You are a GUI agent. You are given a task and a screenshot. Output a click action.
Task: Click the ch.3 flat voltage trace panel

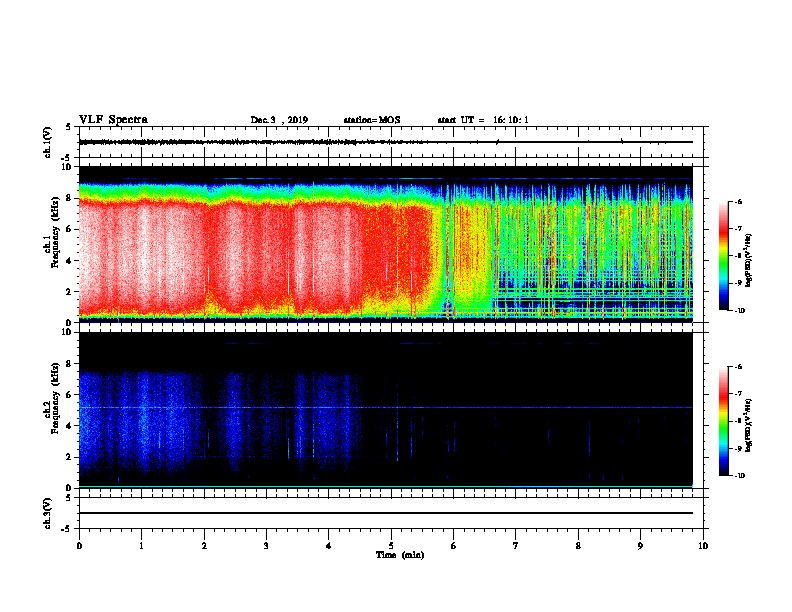[391, 513]
